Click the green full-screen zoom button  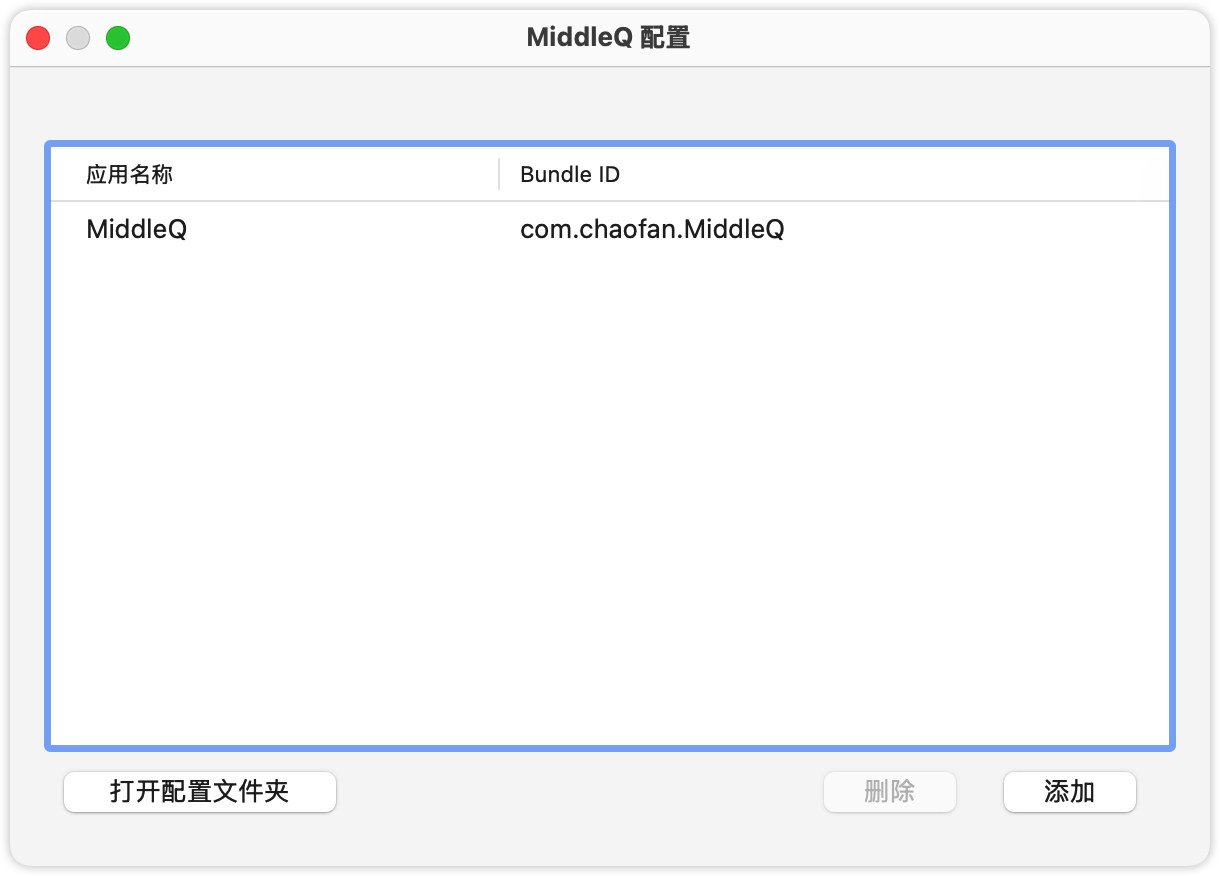[118, 39]
